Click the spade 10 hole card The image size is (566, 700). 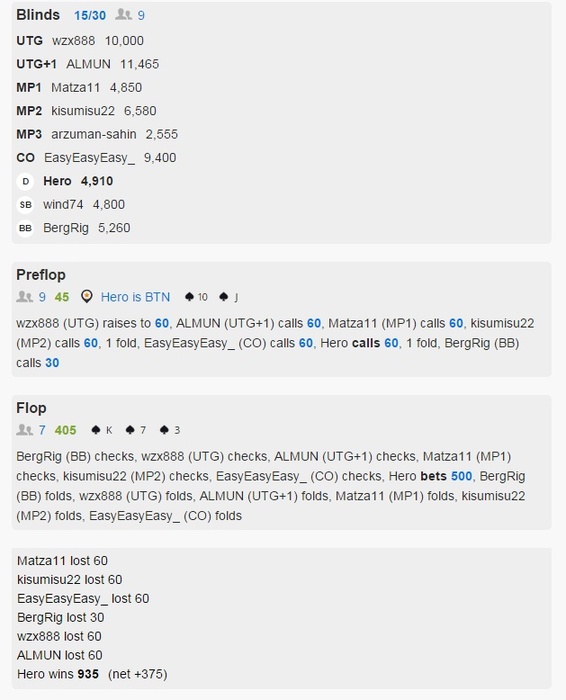pos(196,297)
